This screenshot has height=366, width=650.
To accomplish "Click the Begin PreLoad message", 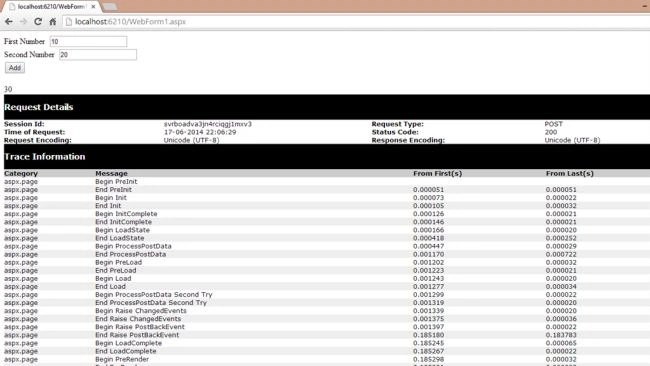I will [x=119, y=262].
